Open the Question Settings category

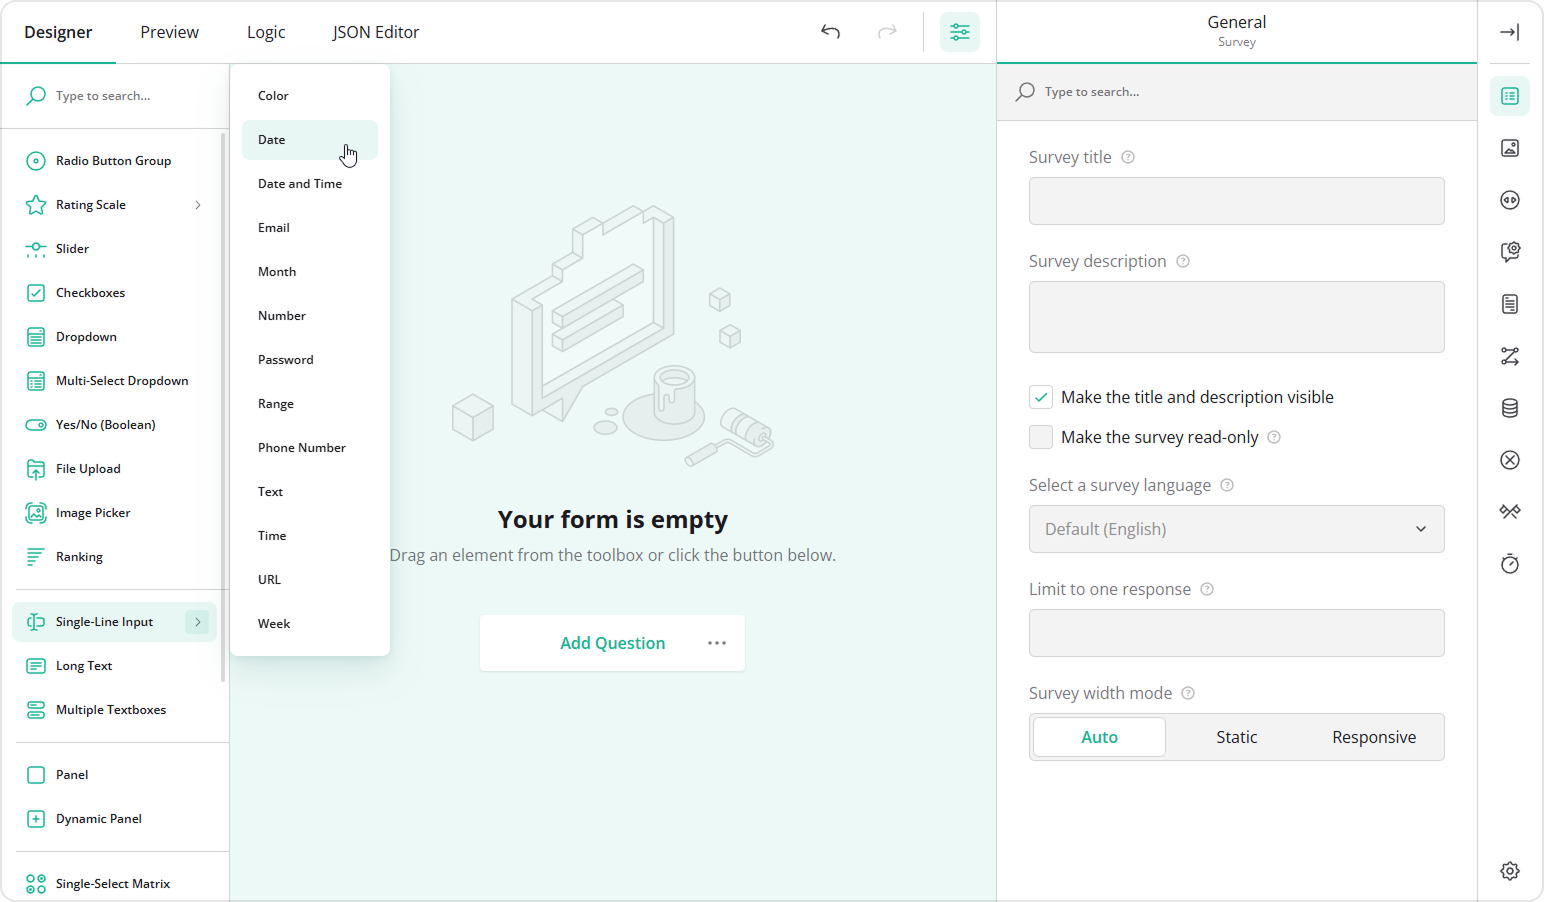click(x=1510, y=251)
